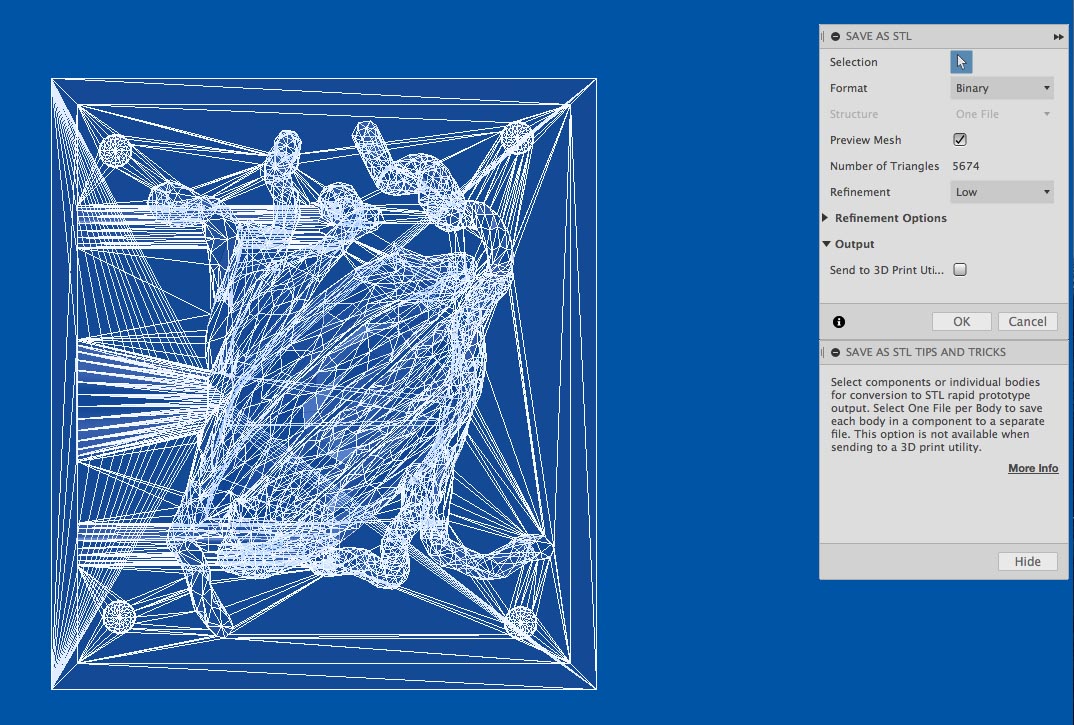Screen dimensions: 1074x725
Task: Click the Preview Mesh label
Action: click(x=865, y=140)
